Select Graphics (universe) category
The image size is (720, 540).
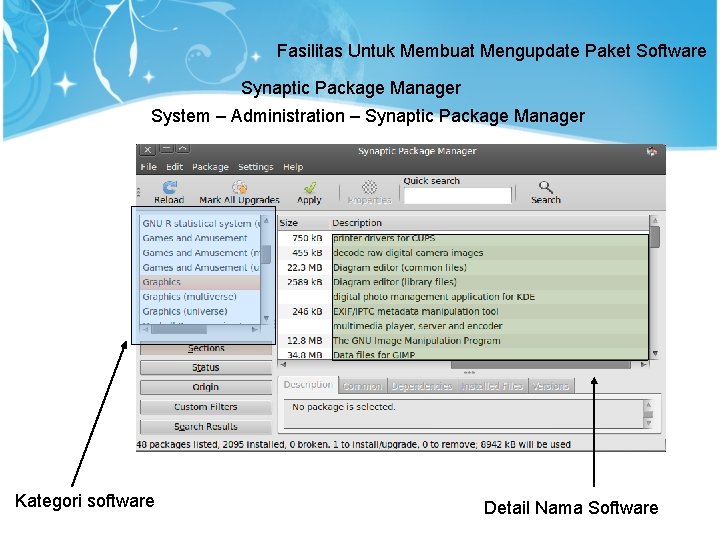[200, 311]
